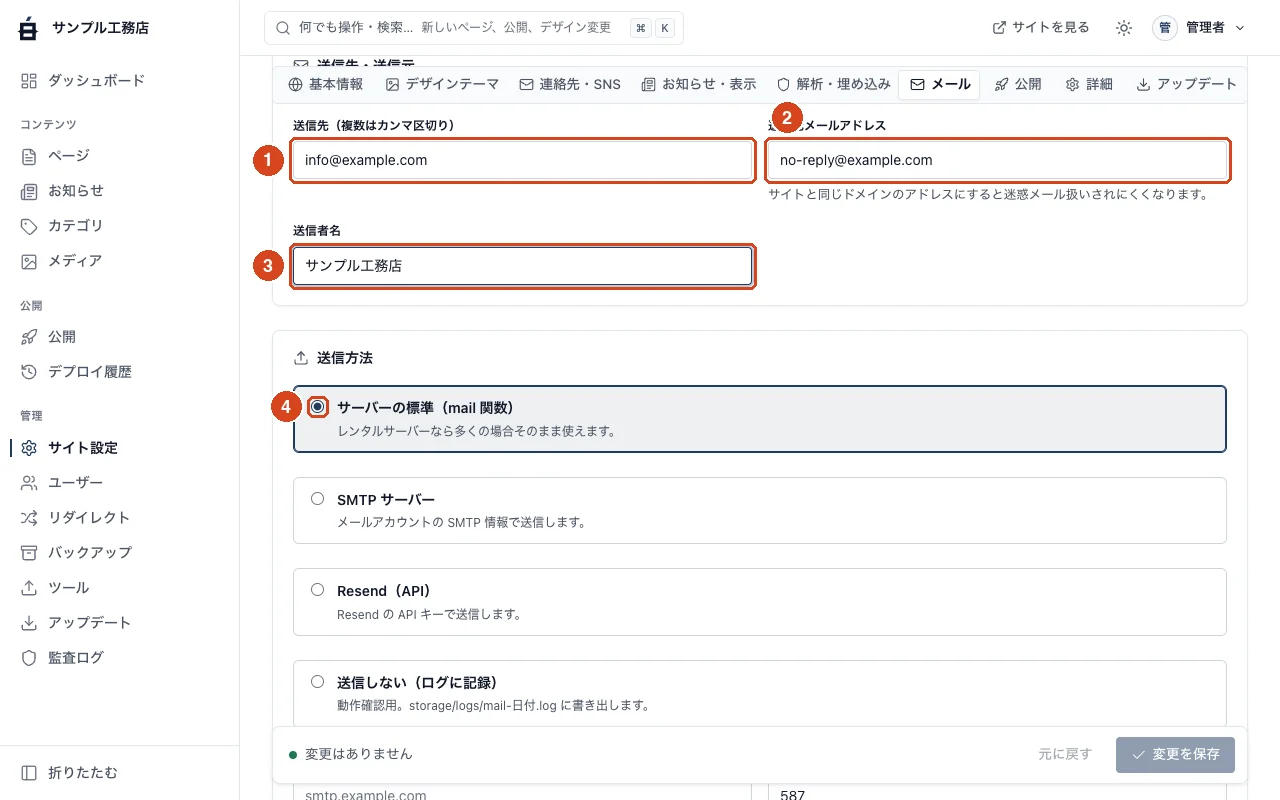Select サイト設定 in sidebar
Image resolution: width=1280 pixels, height=800 pixels.
[120, 448]
